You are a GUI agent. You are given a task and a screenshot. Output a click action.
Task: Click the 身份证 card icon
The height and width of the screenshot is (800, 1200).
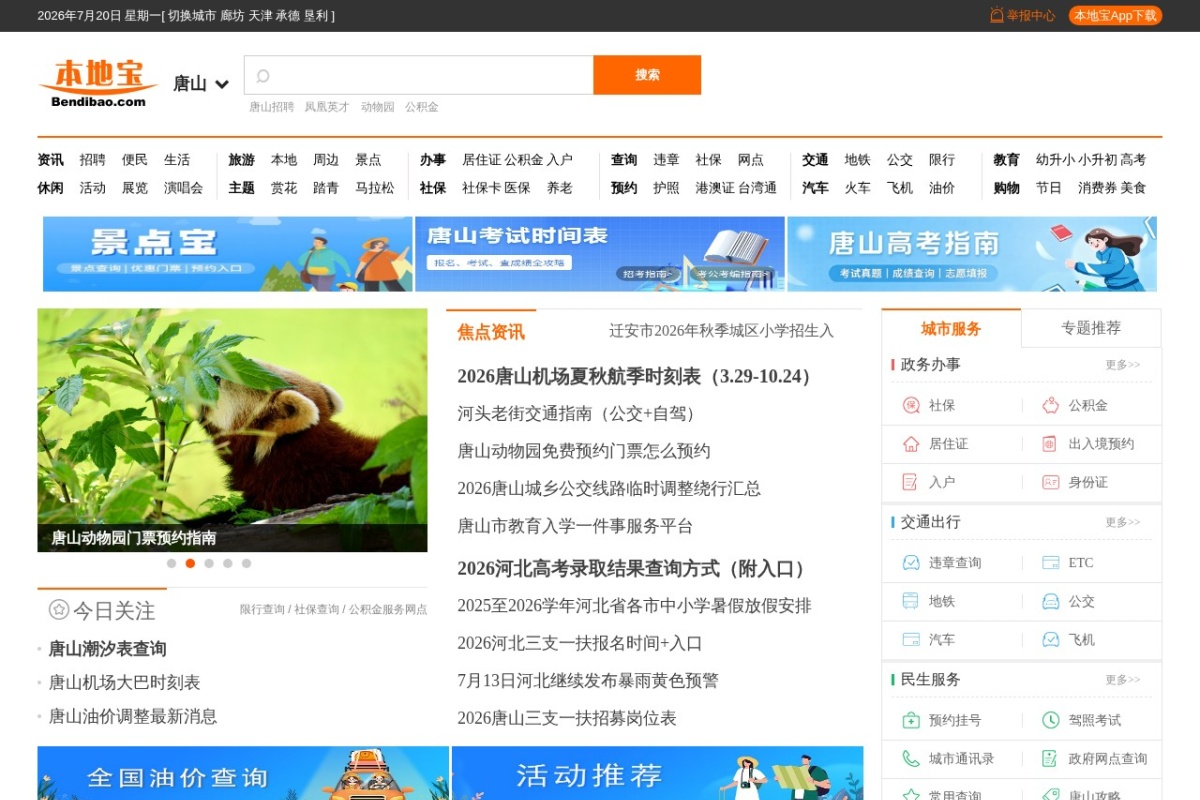click(1050, 482)
